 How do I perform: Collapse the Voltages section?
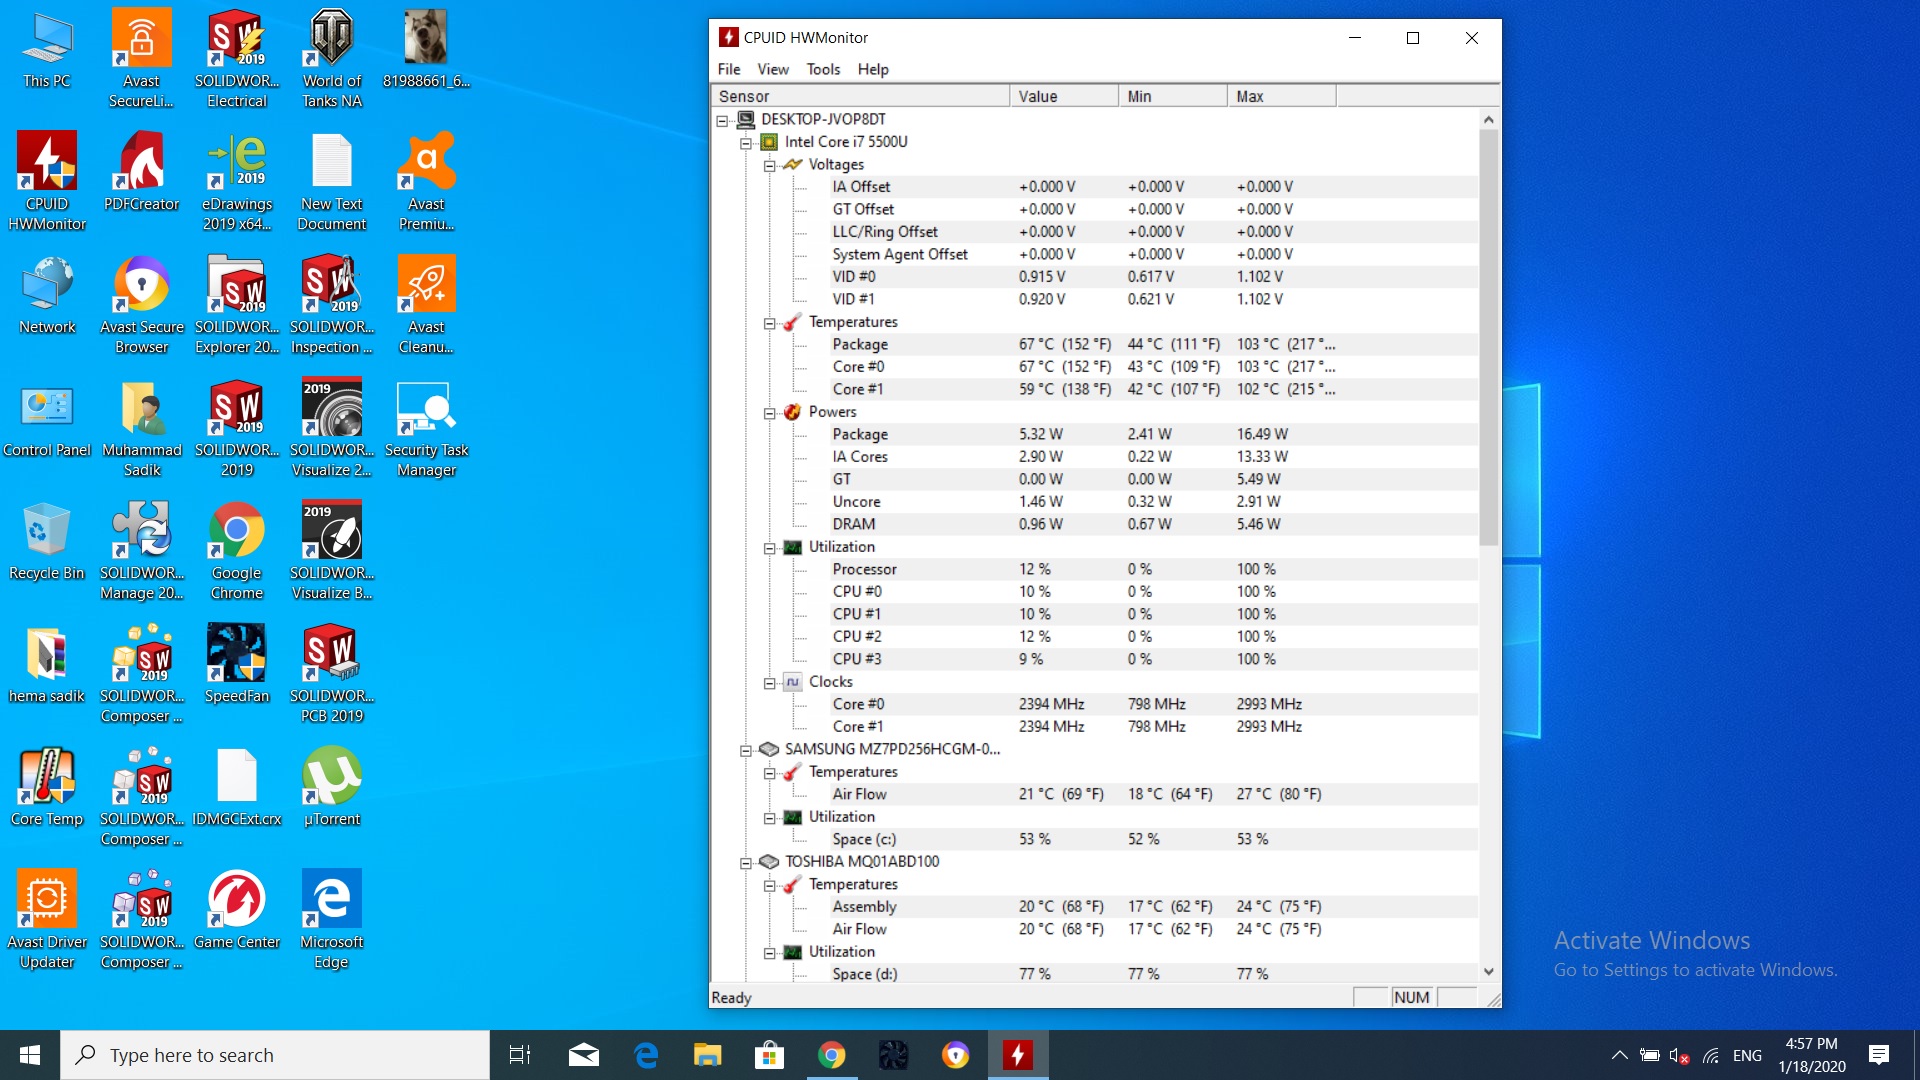pos(770,165)
